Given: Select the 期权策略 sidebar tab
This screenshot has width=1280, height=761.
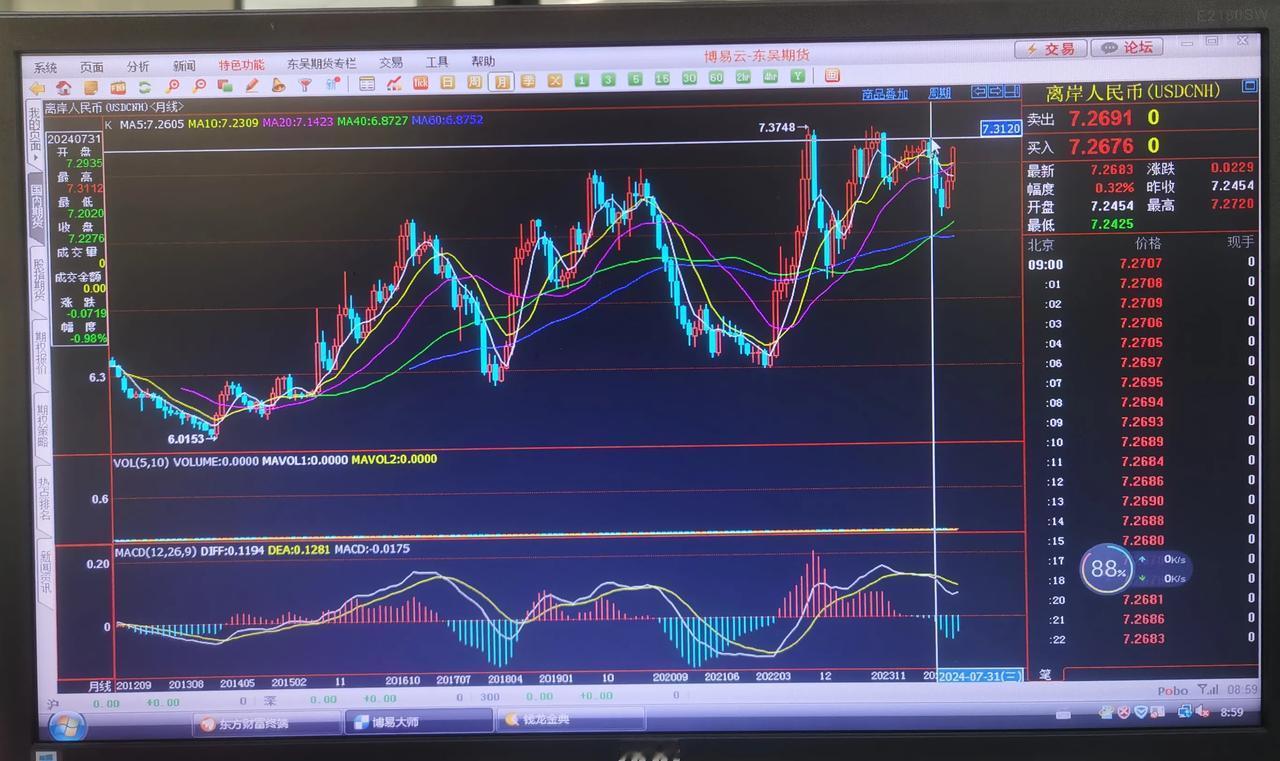Looking at the screenshot, I should pyautogui.click(x=42, y=426).
